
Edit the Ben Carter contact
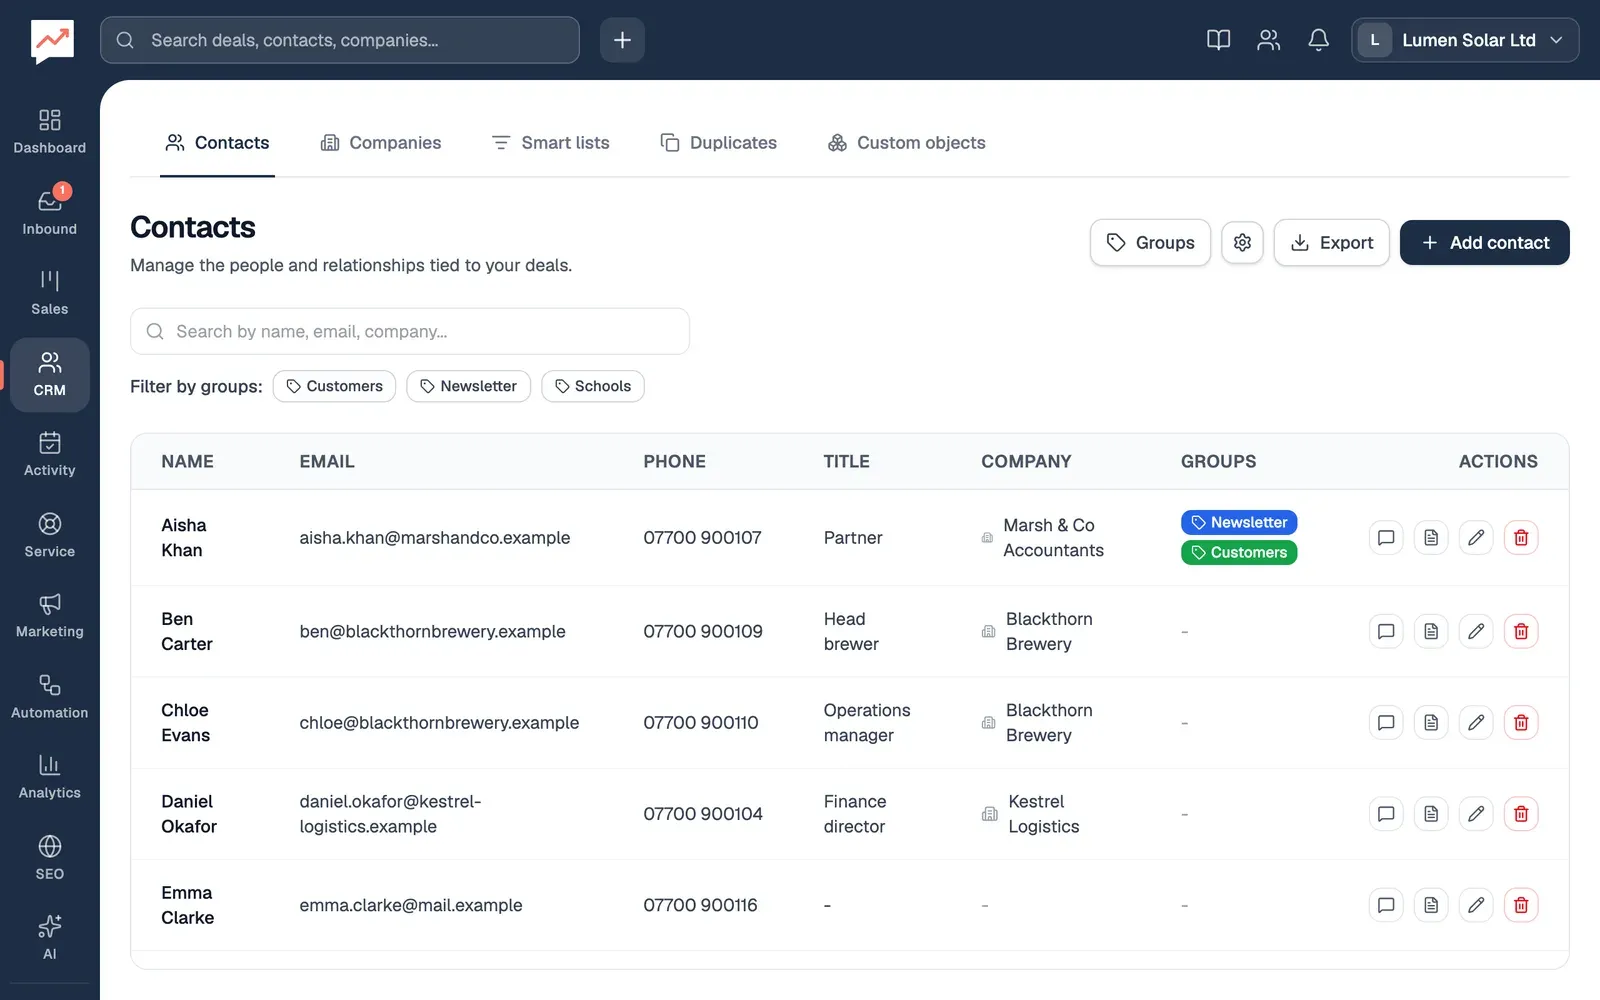[x=1476, y=632]
